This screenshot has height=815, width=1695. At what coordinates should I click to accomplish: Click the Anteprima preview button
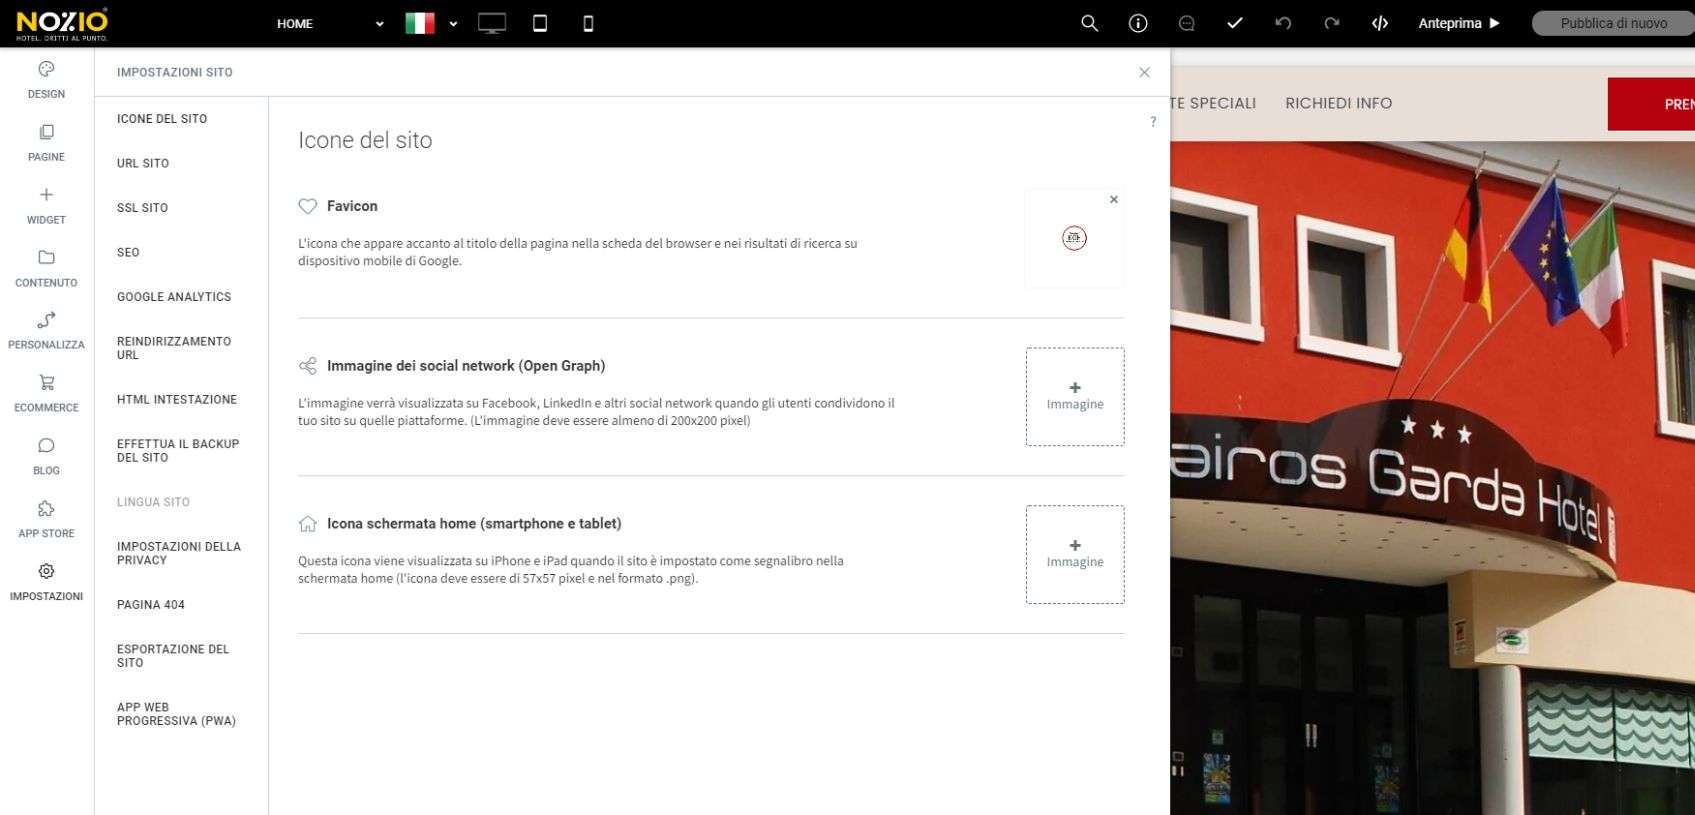coord(1459,23)
